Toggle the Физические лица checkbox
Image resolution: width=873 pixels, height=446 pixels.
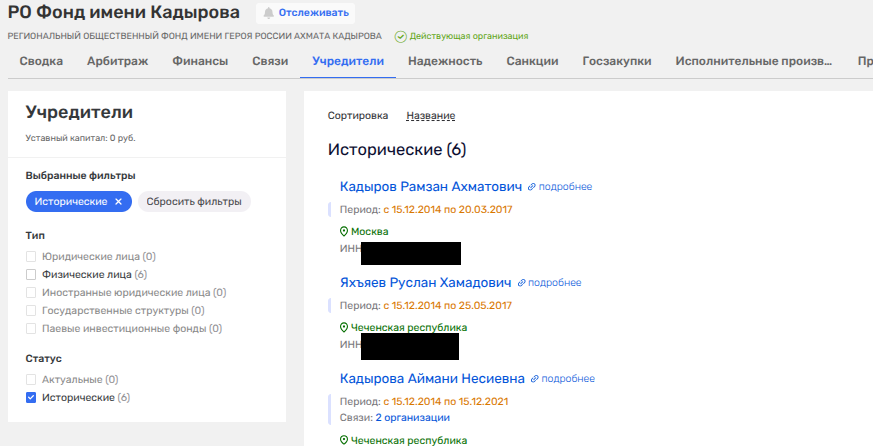click(31, 274)
